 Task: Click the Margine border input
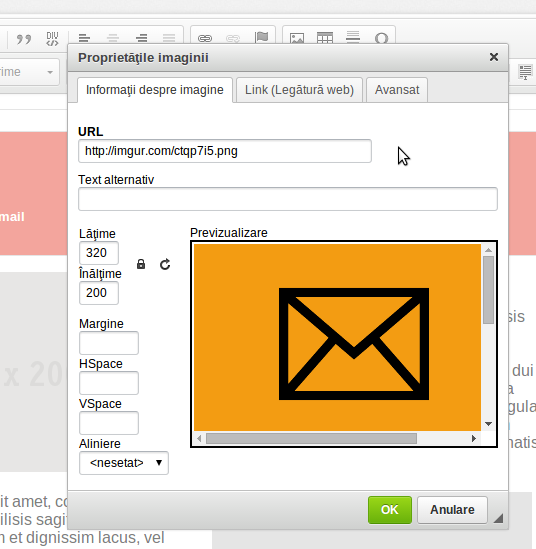click(x=109, y=343)
